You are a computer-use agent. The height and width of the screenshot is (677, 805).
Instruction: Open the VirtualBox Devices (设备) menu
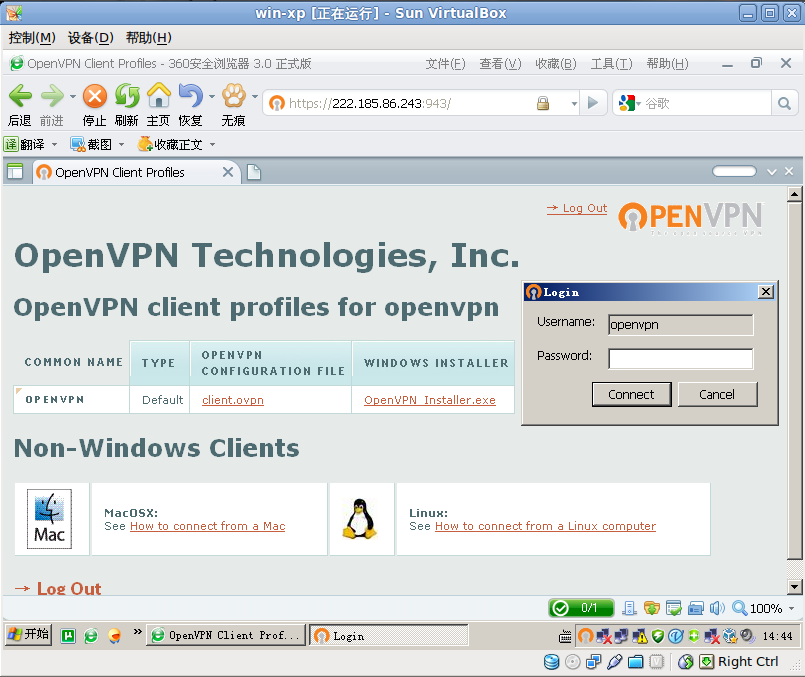click(90, 37)
